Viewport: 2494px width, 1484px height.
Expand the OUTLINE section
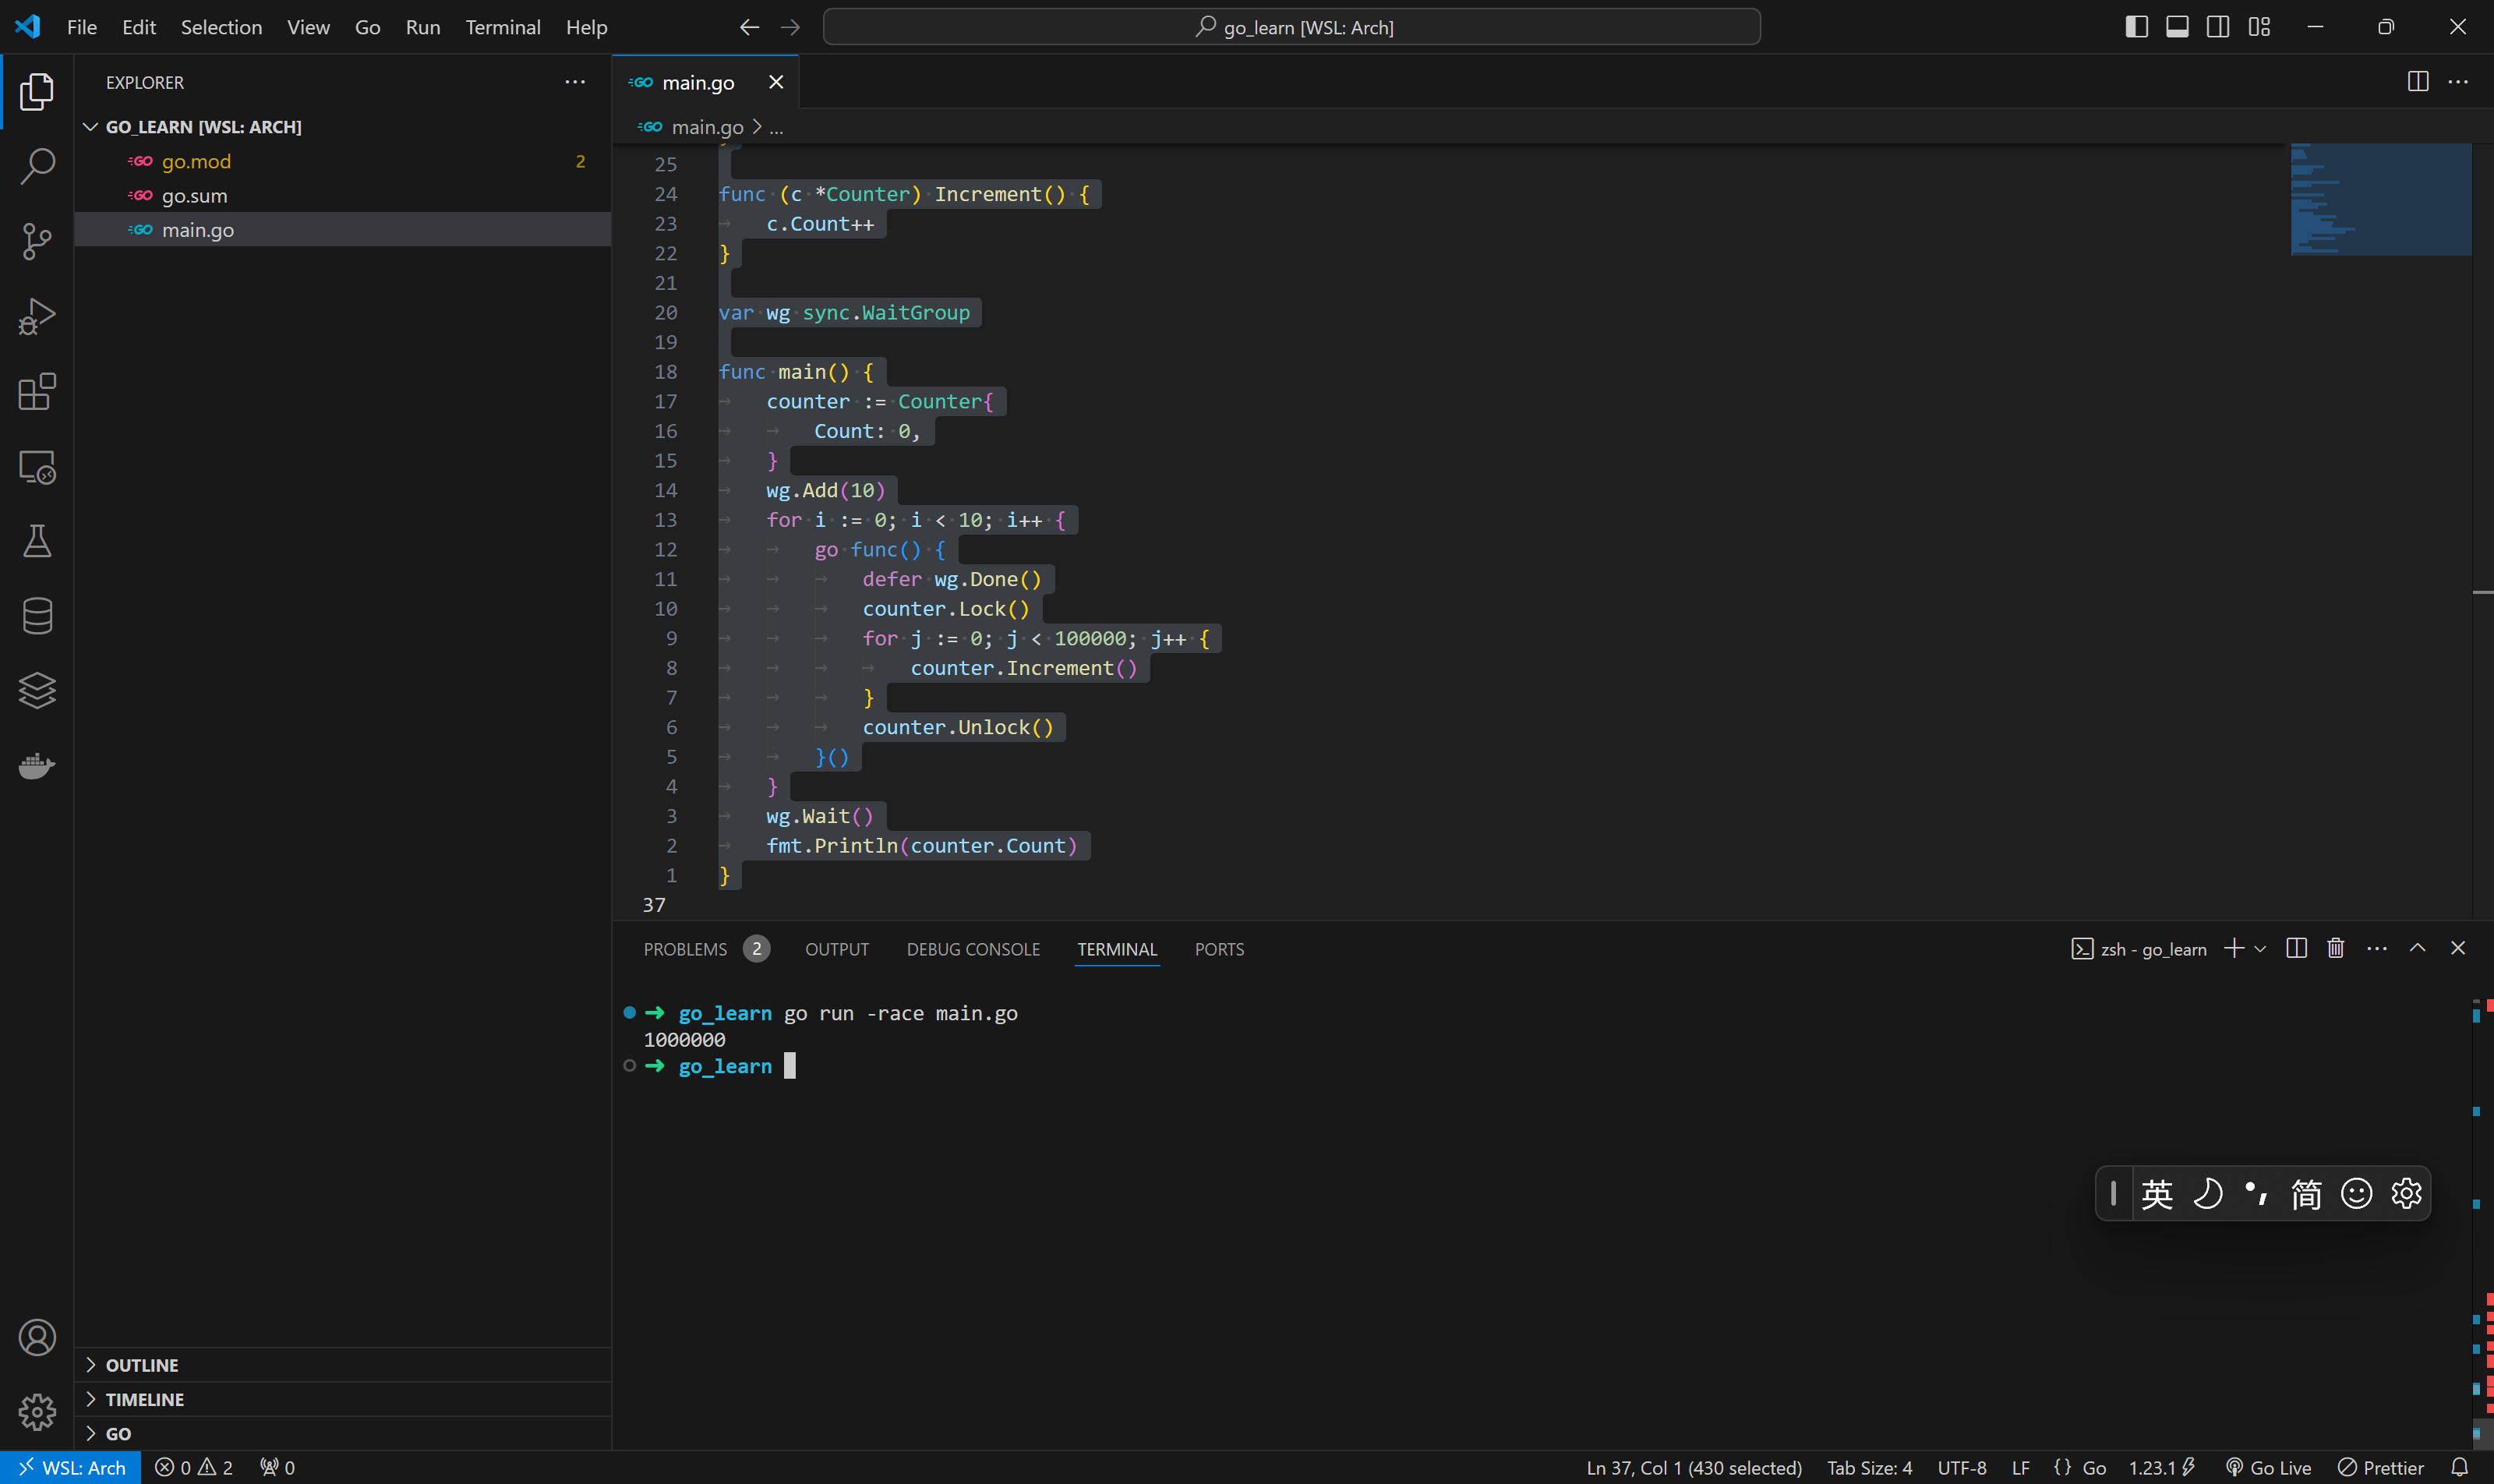(x=142, y=1365)
